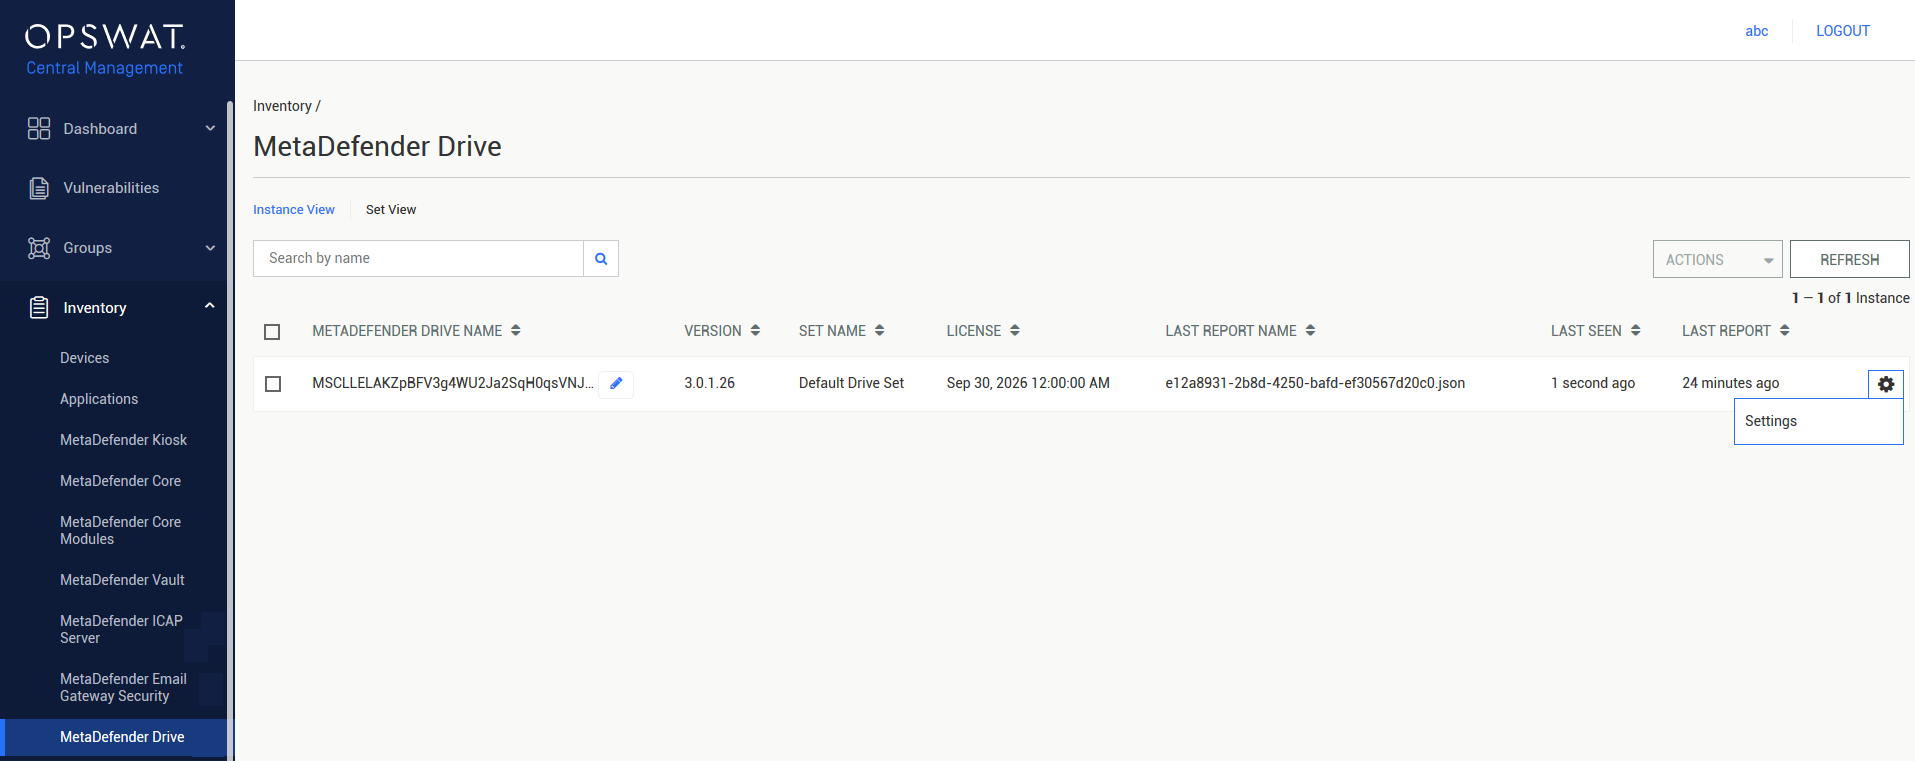Click the Vulnerabilities sidebar label
The width and height of the screenshot is (1915, 761).
(x=111, y=188)
